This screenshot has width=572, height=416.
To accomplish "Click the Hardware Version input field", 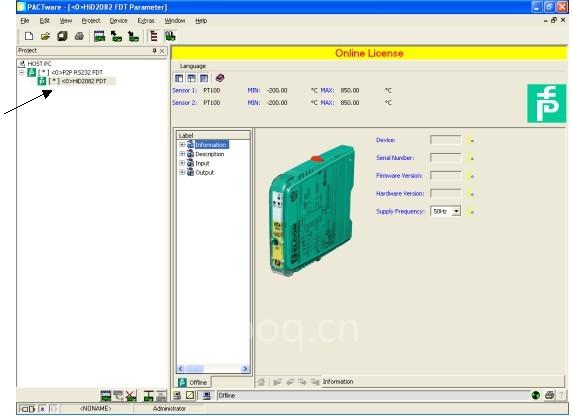I will point(445,193).
